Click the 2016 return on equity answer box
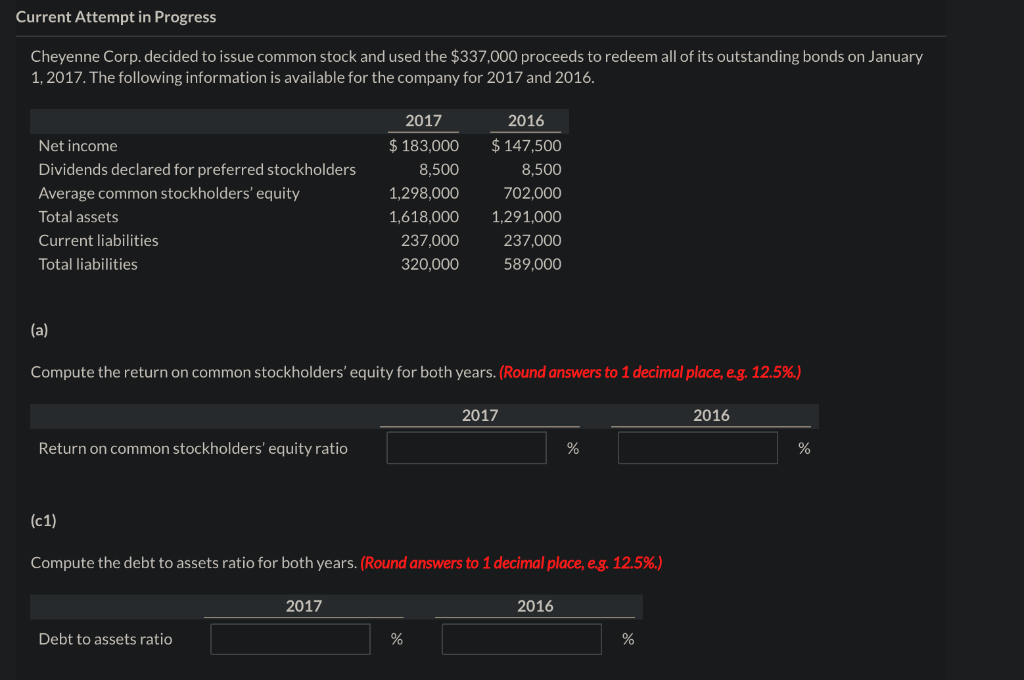The height and width of the screenshot is (680, 1024). pos(697,447)
